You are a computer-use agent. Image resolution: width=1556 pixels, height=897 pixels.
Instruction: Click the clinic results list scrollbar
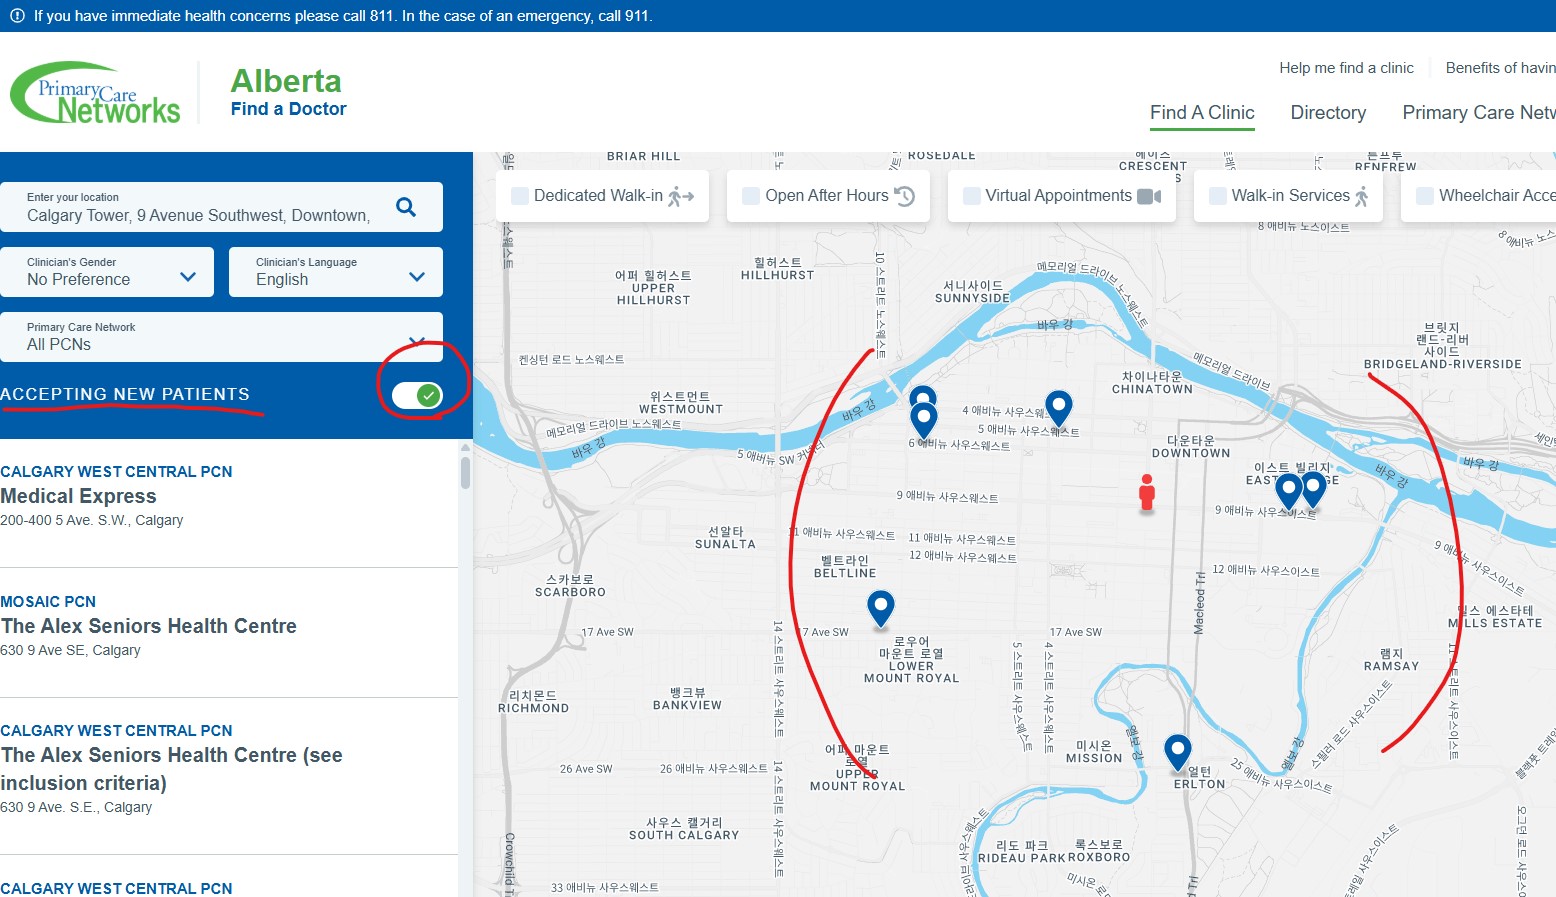(465, 472)
